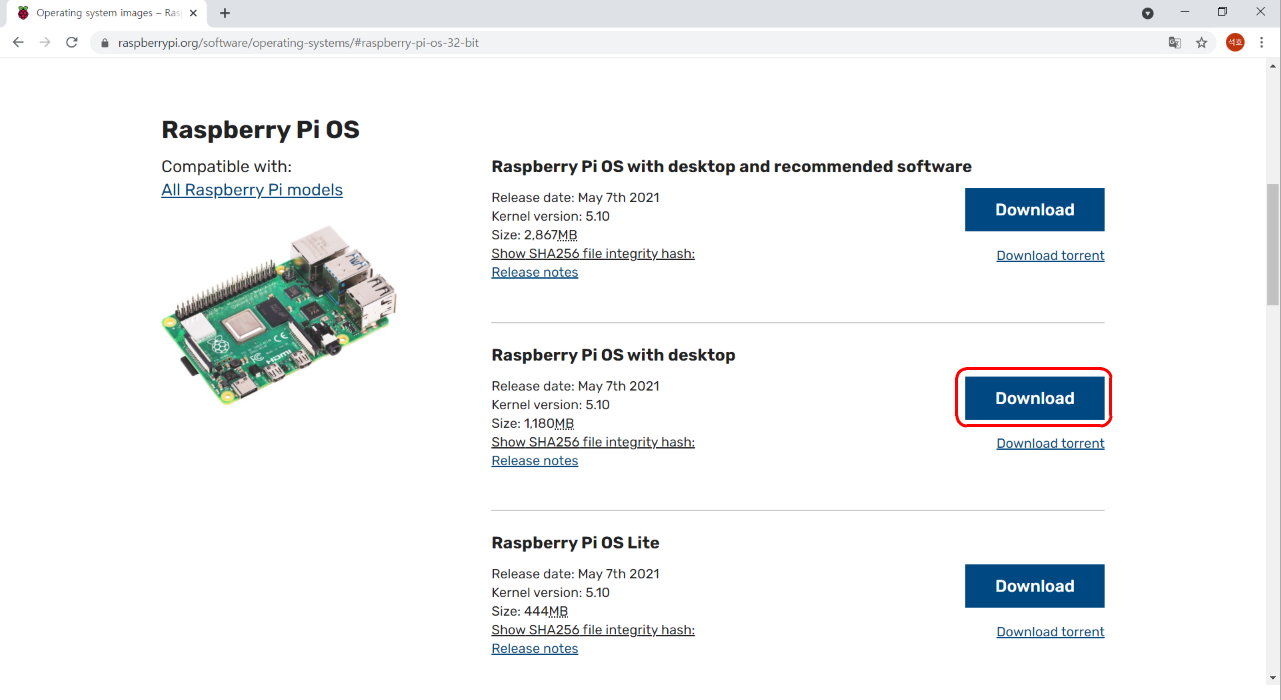Minimize the Chrome window
The width and height of the screenshot is (1281, 700).
tap(1185, 12)
